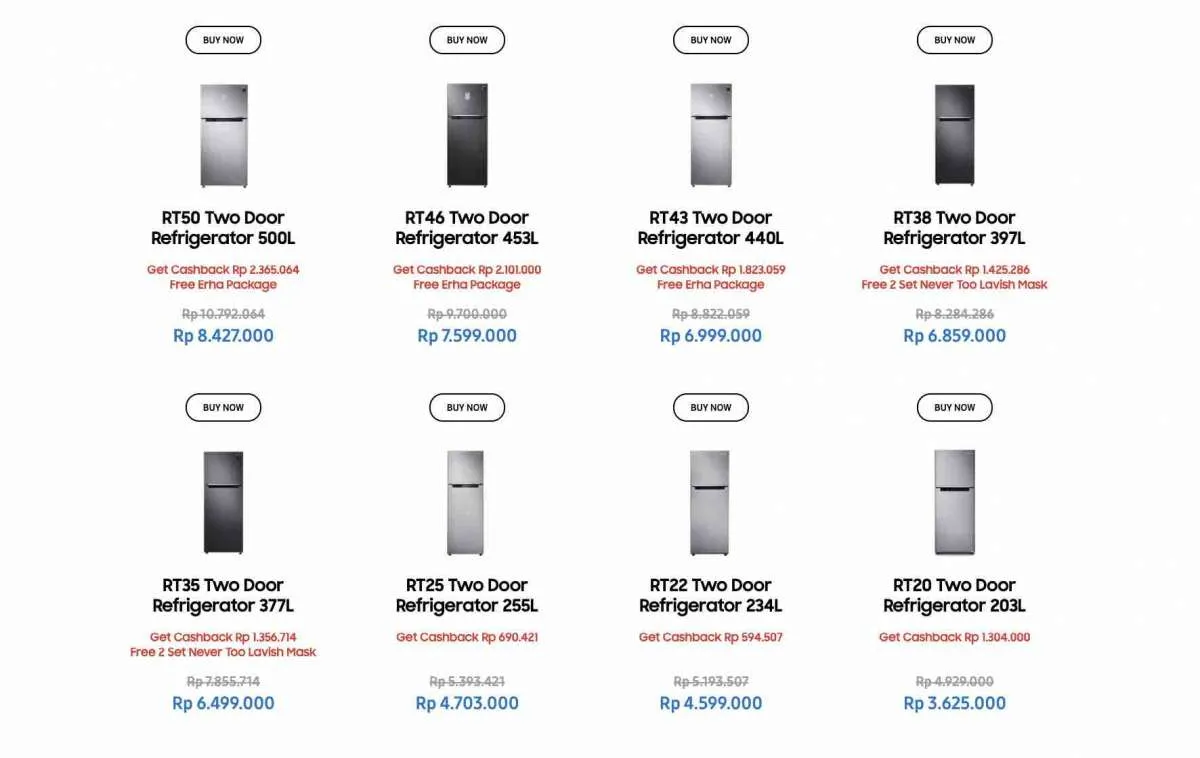Select the RT25 refrigerator thumbnail

point(466,502)
